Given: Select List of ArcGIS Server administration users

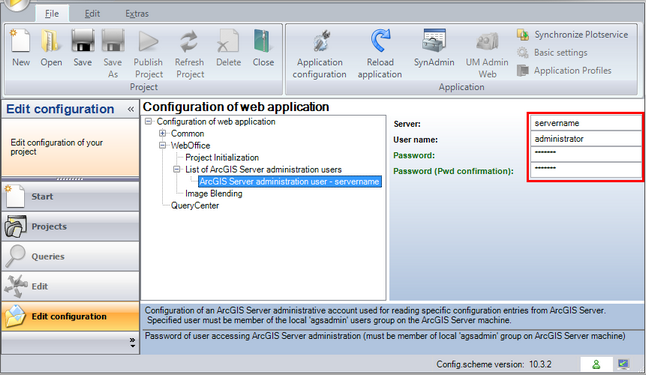Looking at the screenshot, I should pyautogui.click(x=263, y=169).
